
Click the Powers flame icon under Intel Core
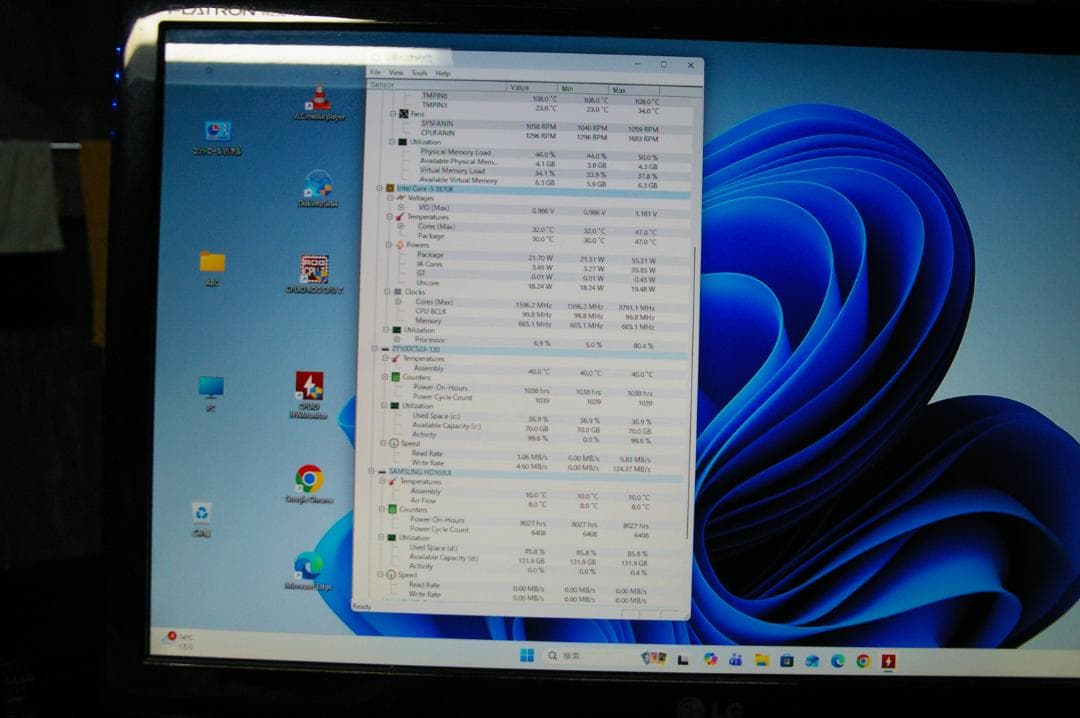399,245
